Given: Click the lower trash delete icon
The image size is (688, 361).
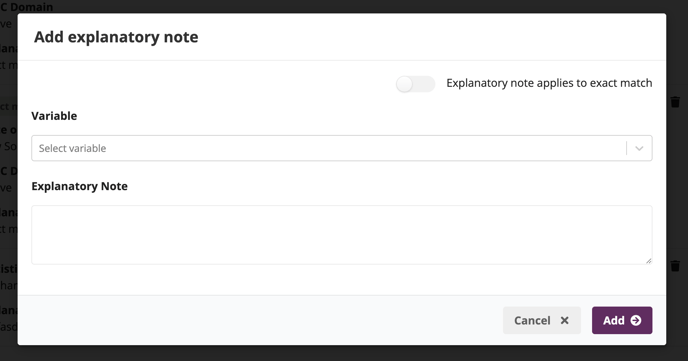Looking at the screenshot, I should 675,266.
